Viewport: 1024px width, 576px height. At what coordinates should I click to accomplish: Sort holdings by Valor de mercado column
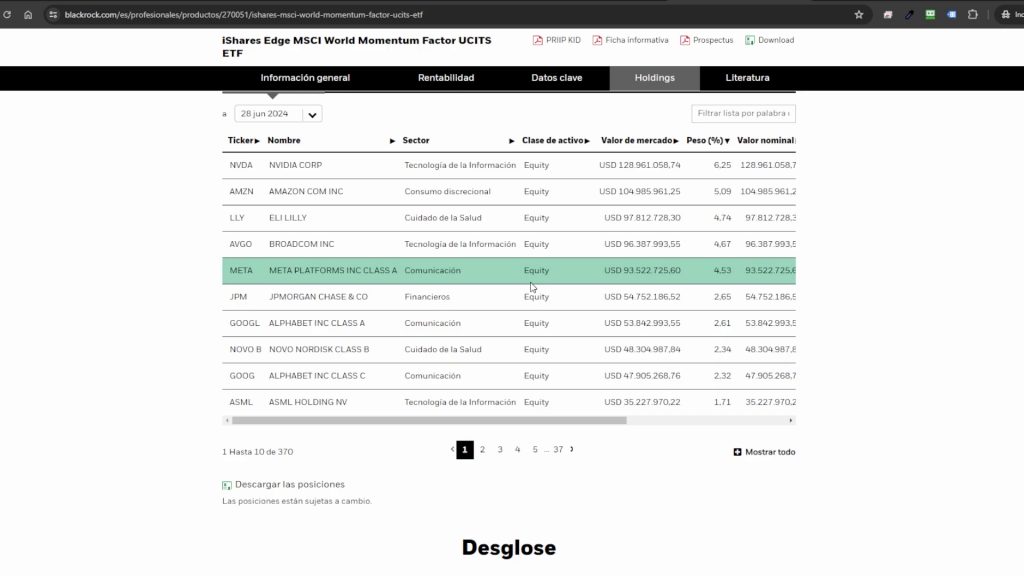[640, 140]
